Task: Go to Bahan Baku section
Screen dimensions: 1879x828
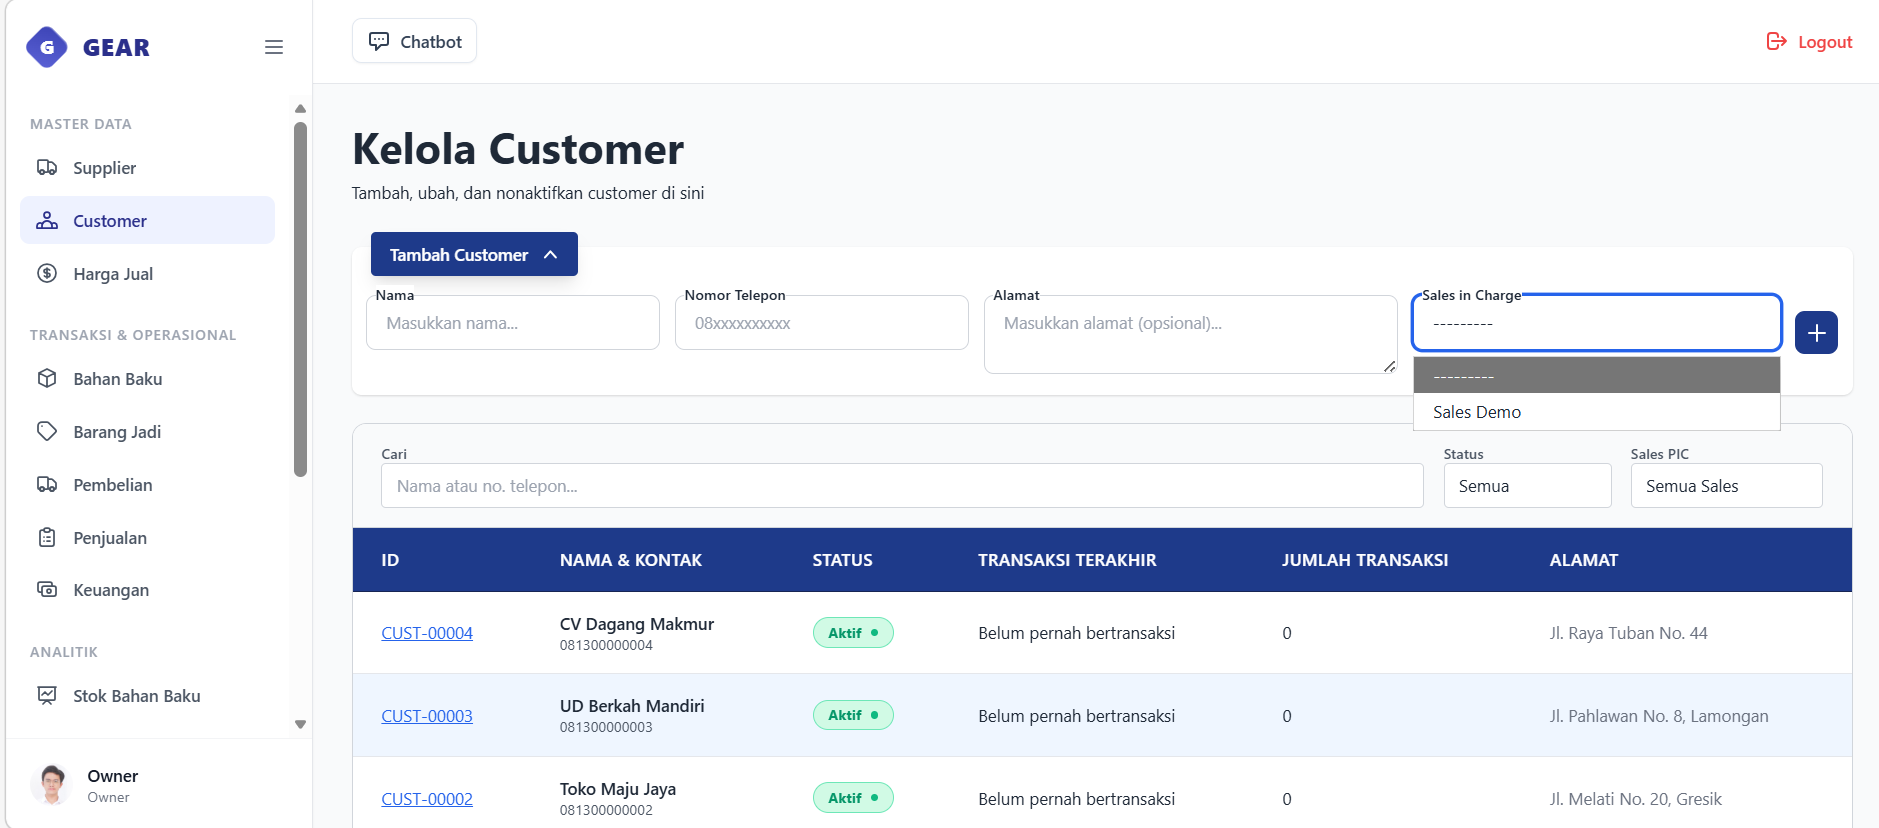Action: (147, 378)
